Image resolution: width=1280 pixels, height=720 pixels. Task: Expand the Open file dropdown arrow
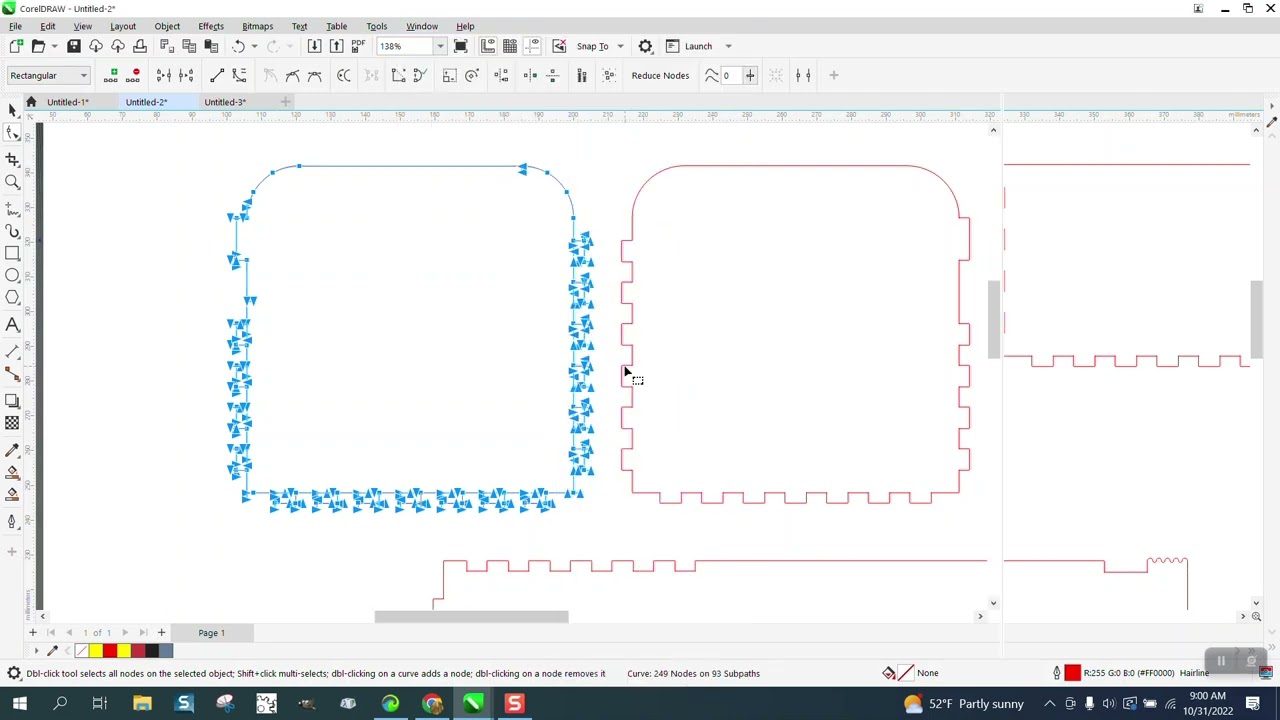54,46
